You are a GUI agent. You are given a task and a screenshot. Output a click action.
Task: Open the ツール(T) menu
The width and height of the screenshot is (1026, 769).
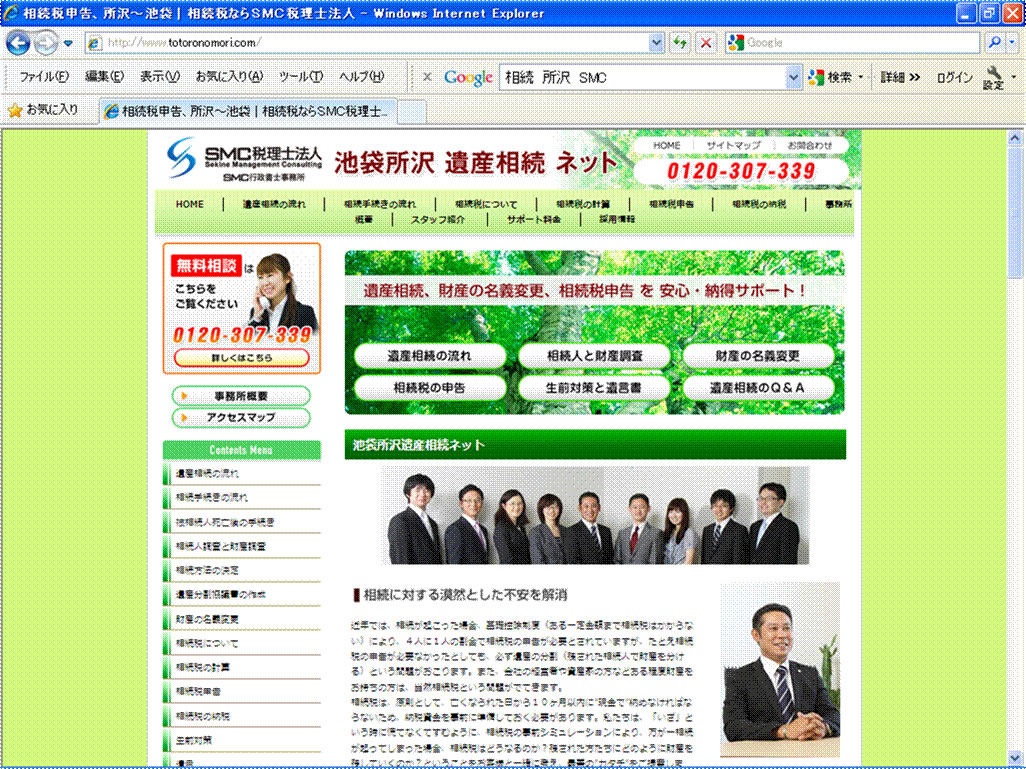(300, 77)
